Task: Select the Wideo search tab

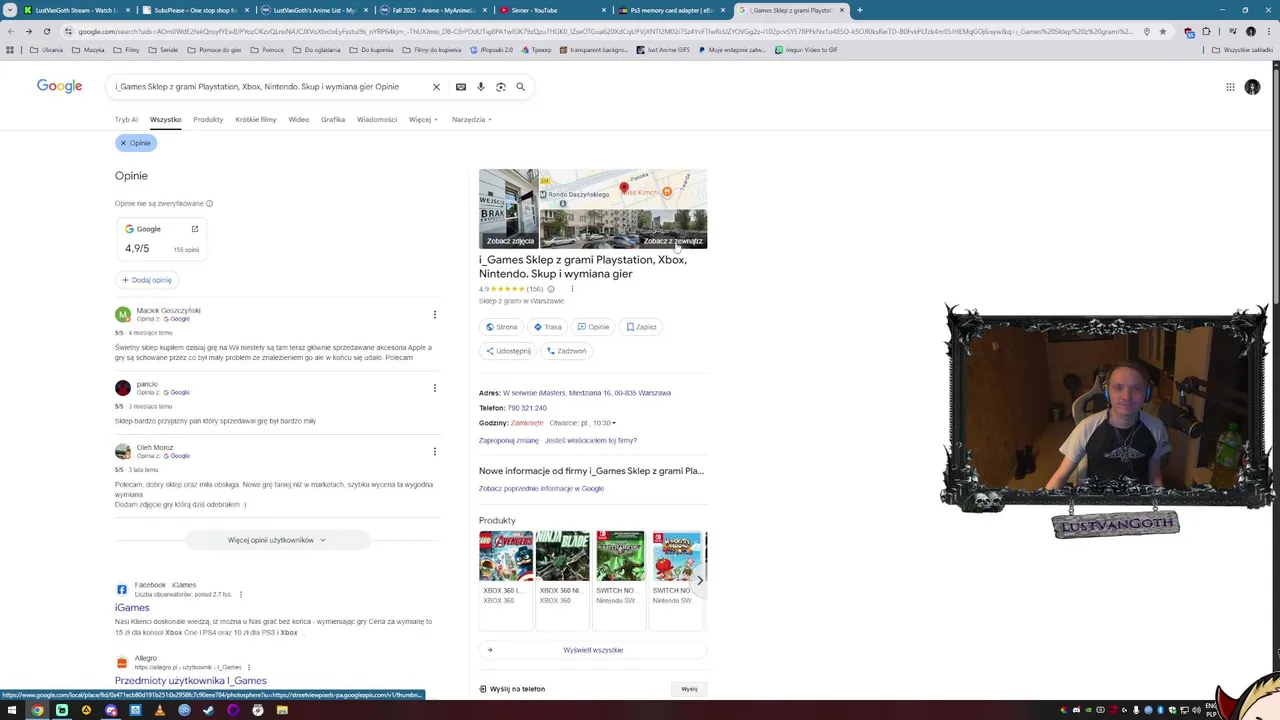Action: tap(299, 120)
